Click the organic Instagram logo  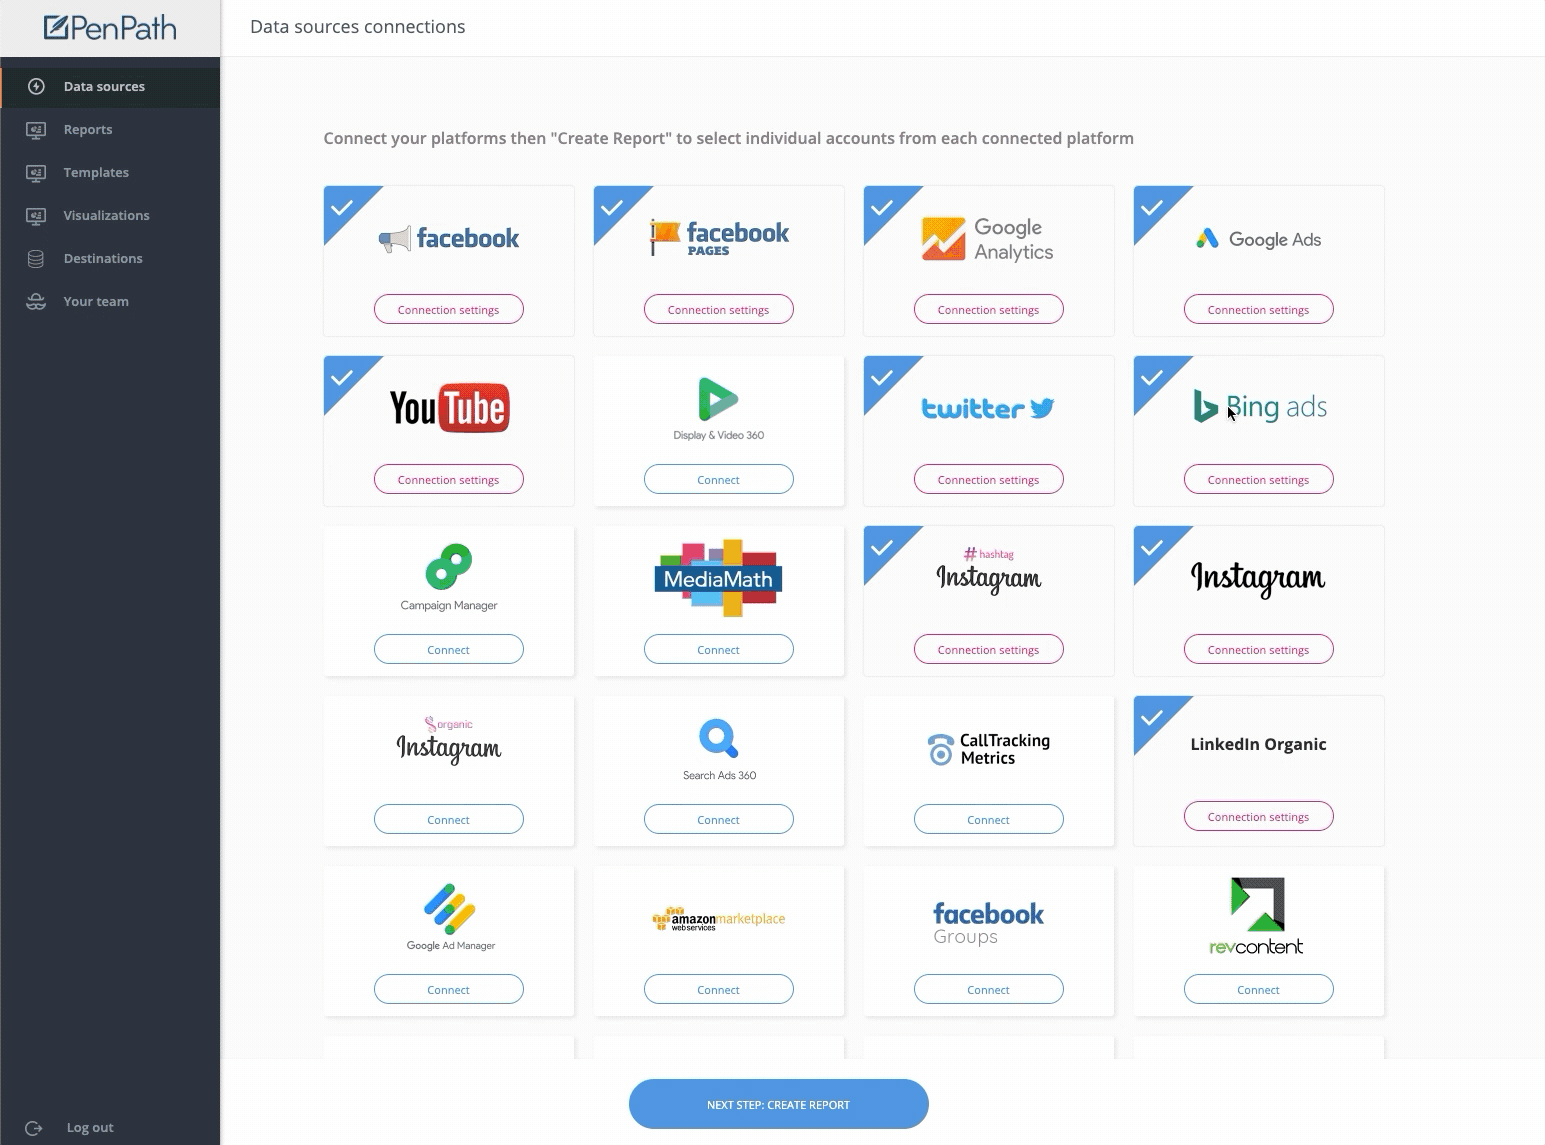coord(449,741)
